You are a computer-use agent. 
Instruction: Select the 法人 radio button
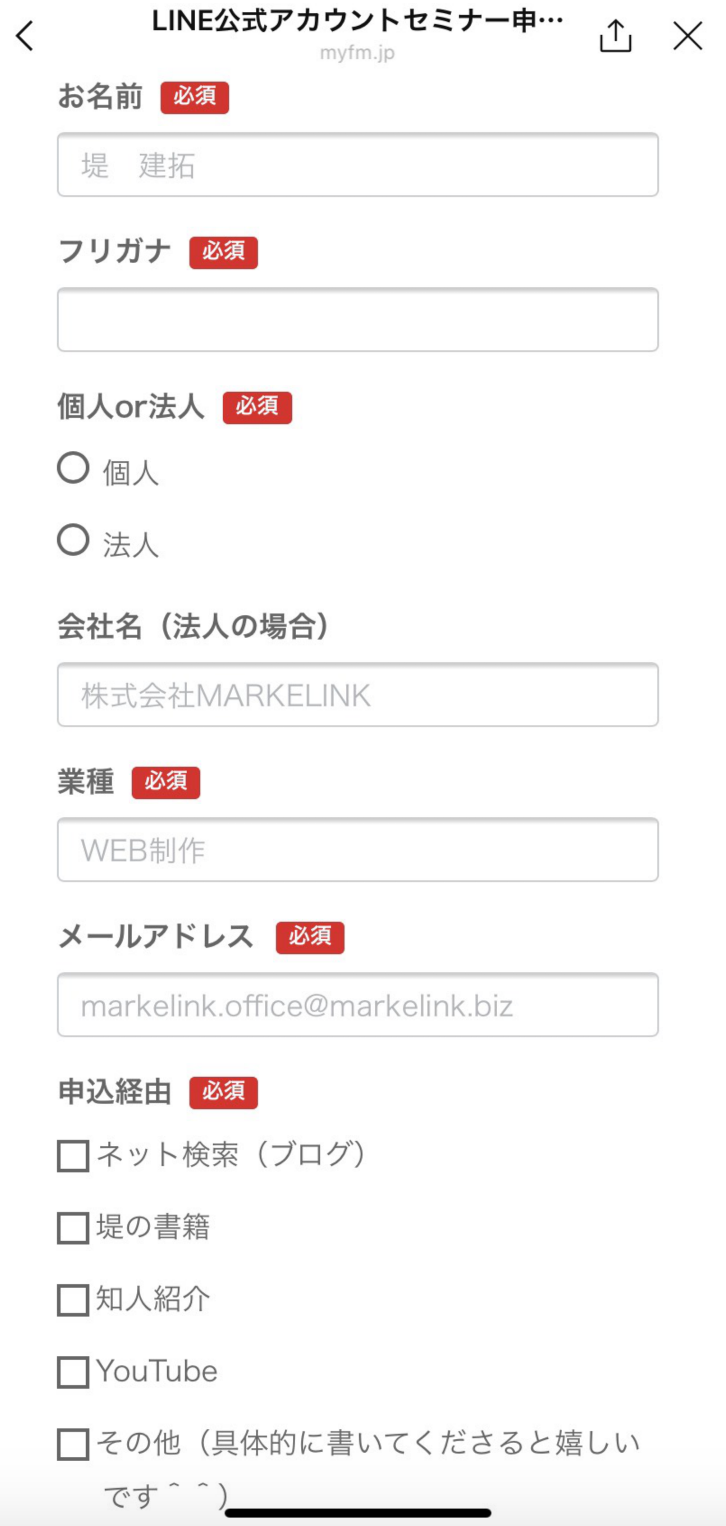tap(73, 541)
